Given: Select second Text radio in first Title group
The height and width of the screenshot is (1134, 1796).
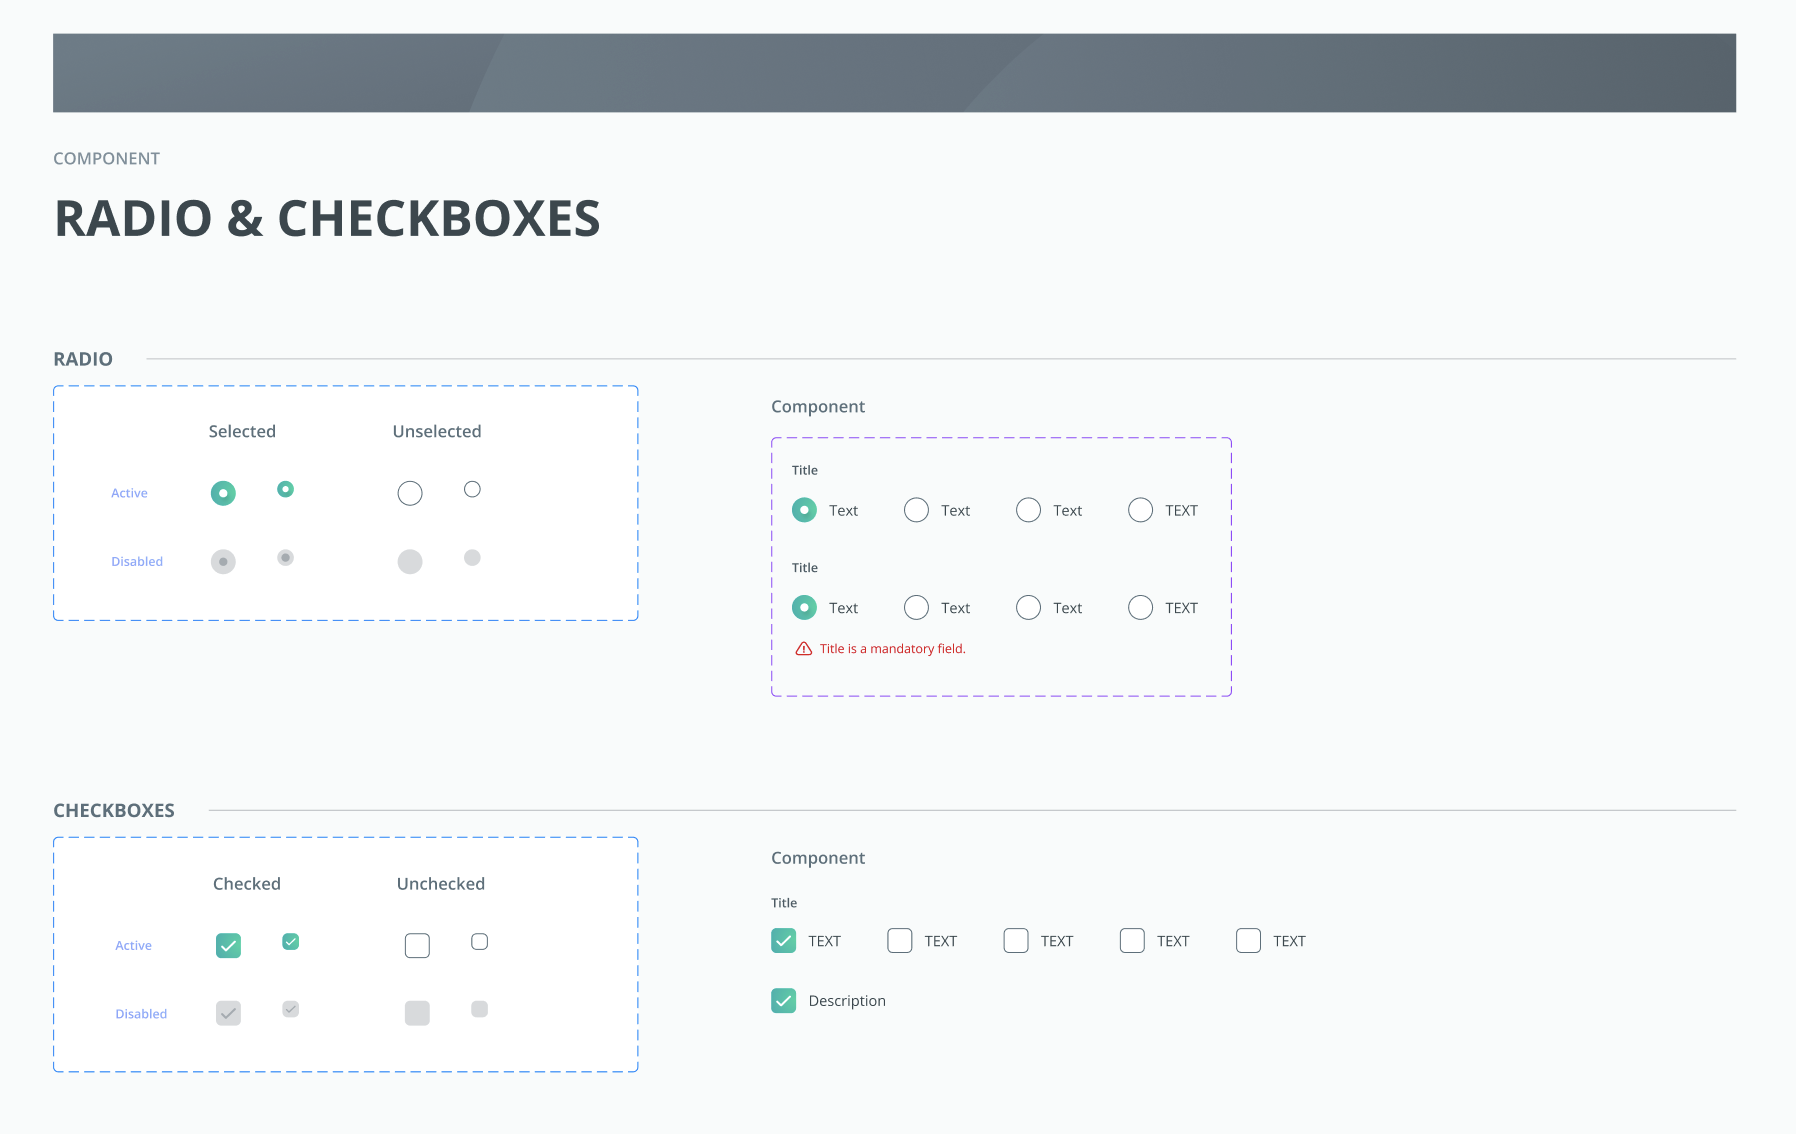Looking at the screenshot, I should 916,510.
